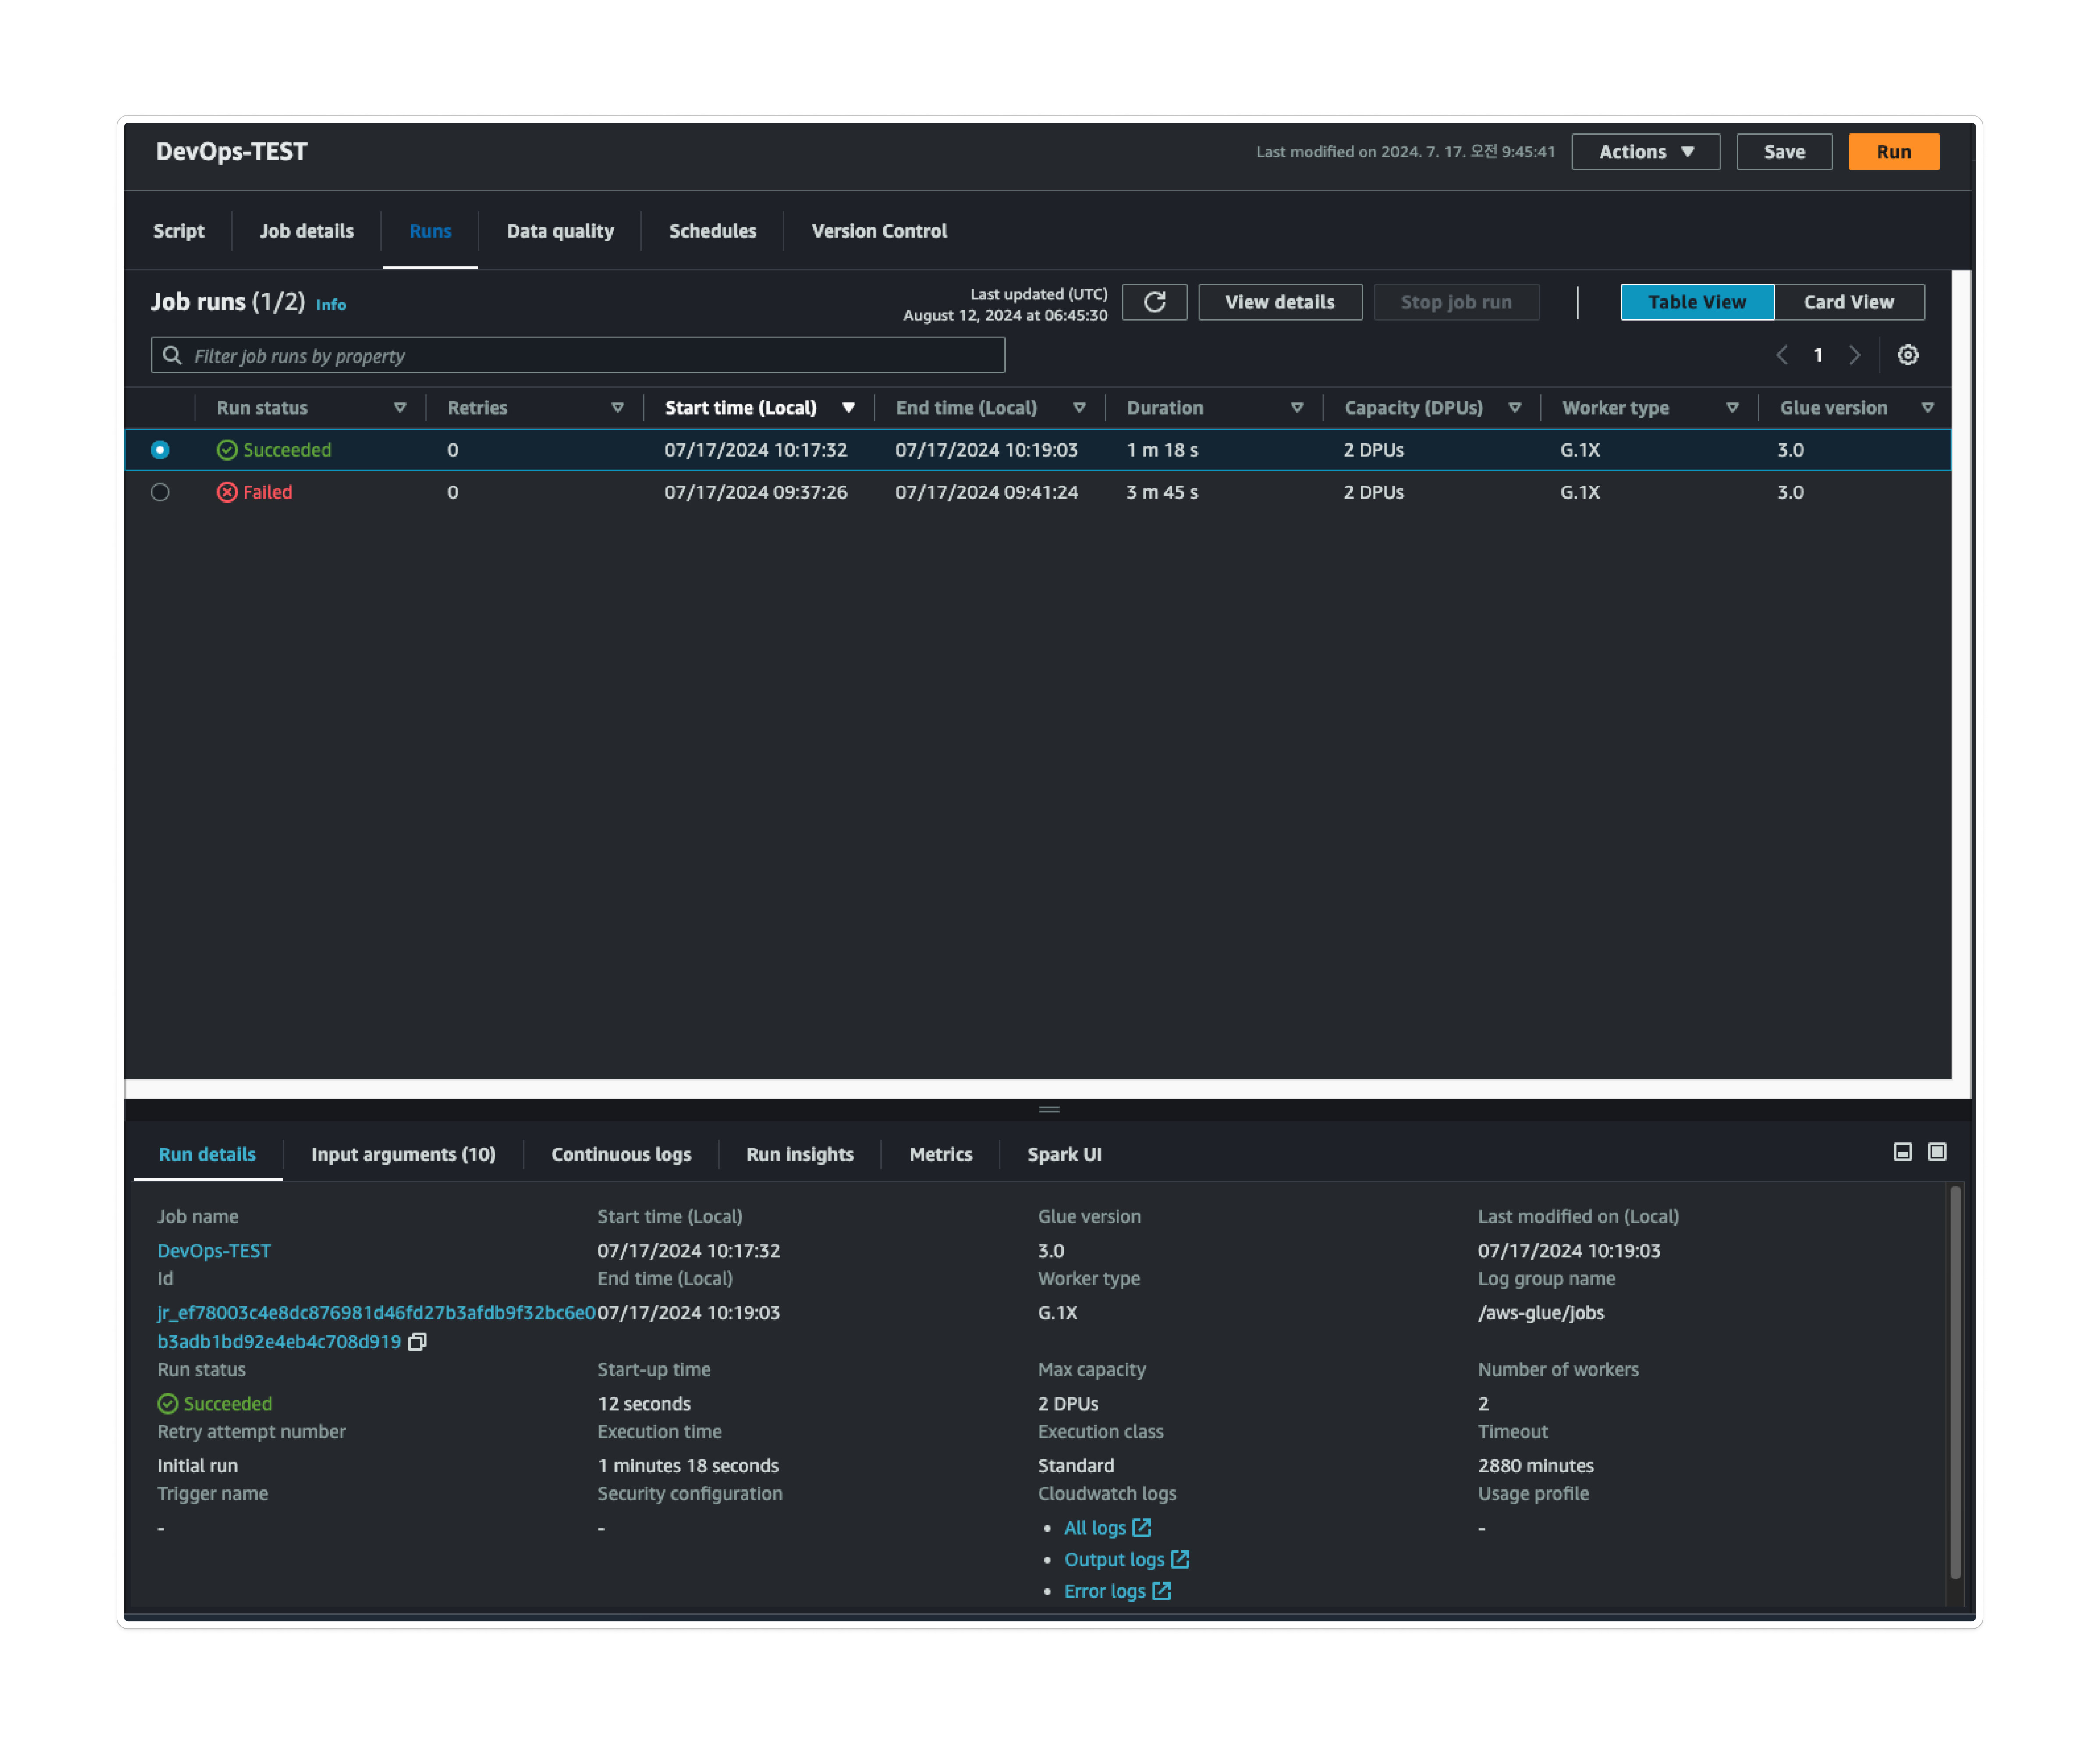Maximize the details panel icon
The image size is (2100, 1748).
pos(1937,1152)
